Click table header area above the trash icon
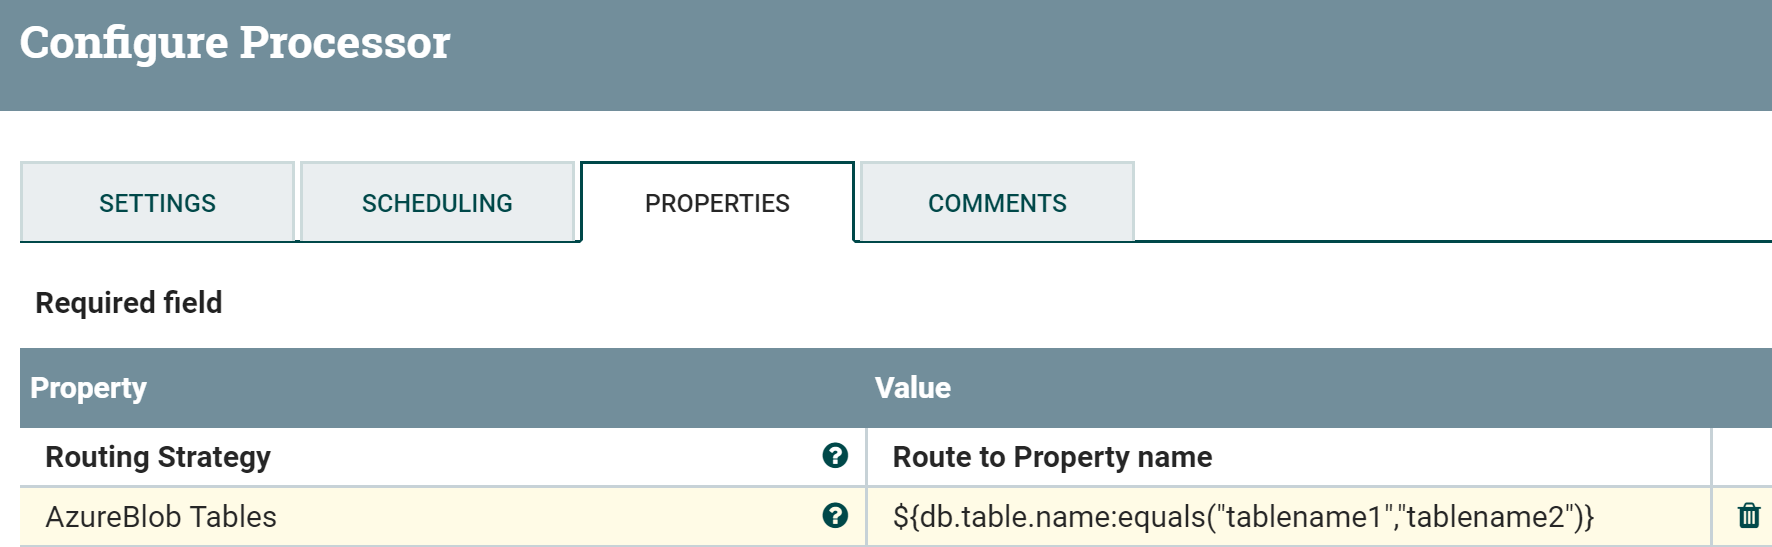 pyautogui.click(x=1742, y=388)
